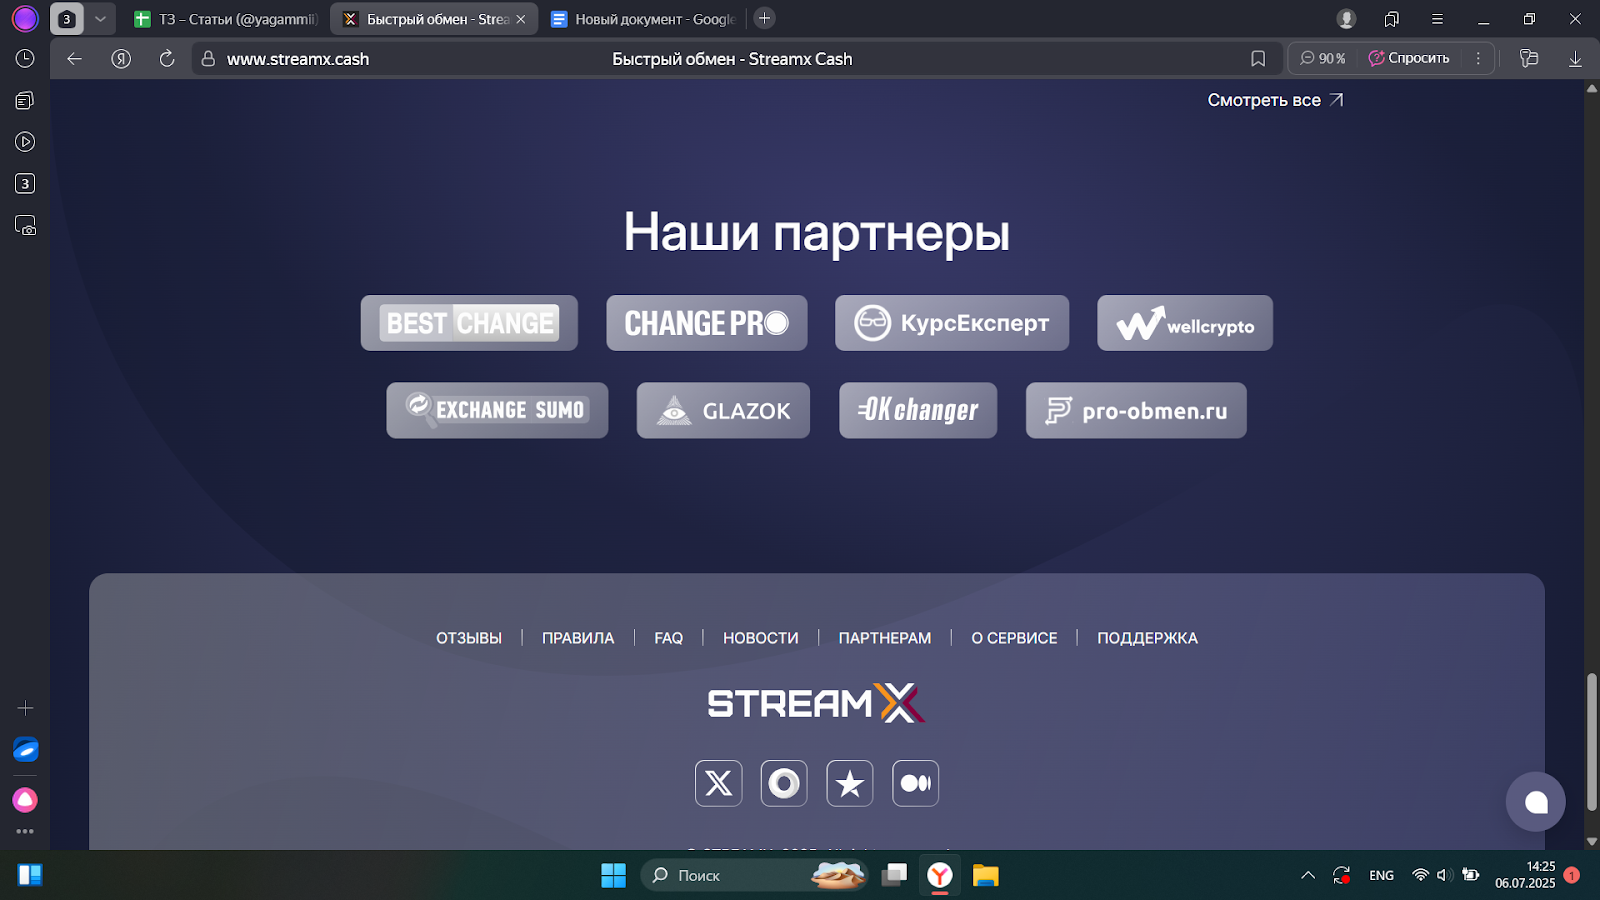The image size is (1600, 900).
Task: Reload the Streamx page
Action: 167,59
